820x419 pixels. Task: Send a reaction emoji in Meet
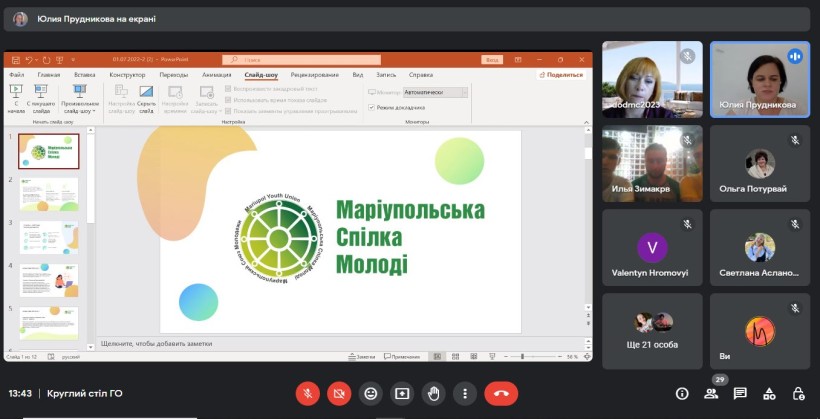[x=370, y=393]
